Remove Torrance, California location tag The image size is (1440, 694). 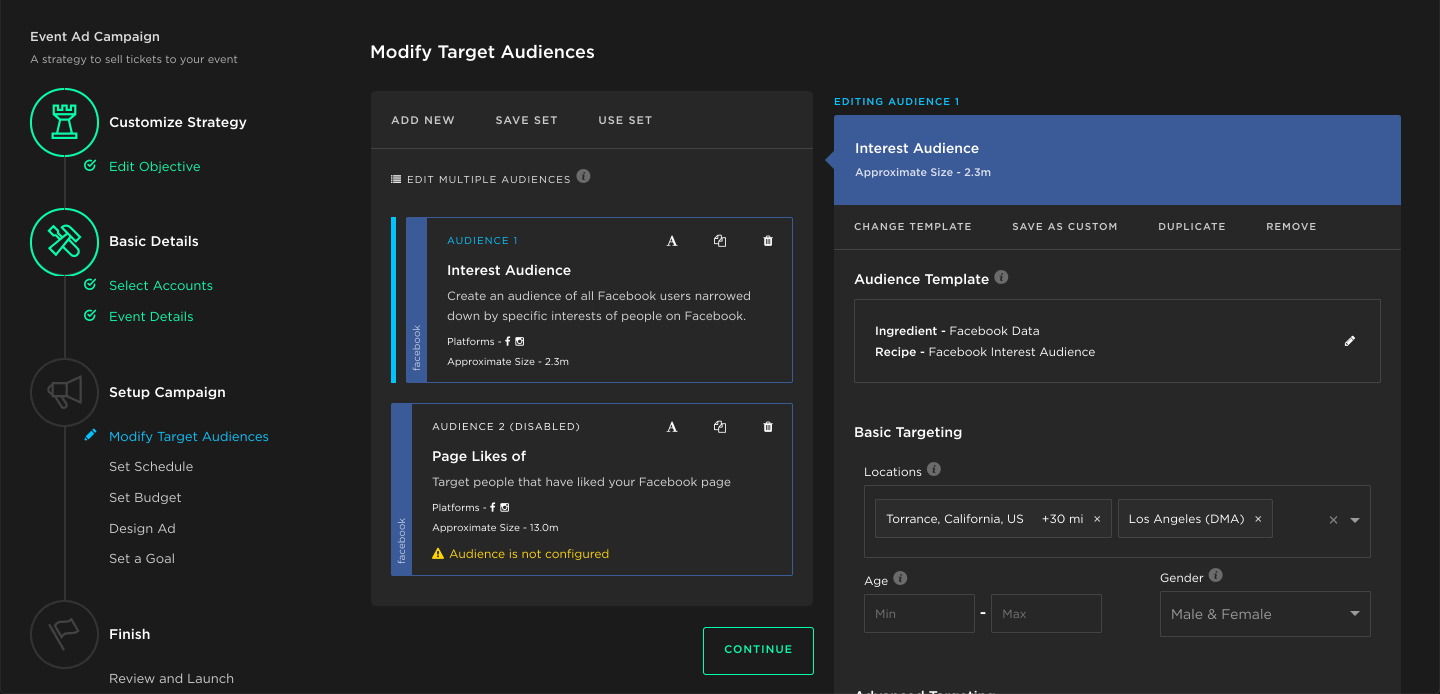[1097, 519]
